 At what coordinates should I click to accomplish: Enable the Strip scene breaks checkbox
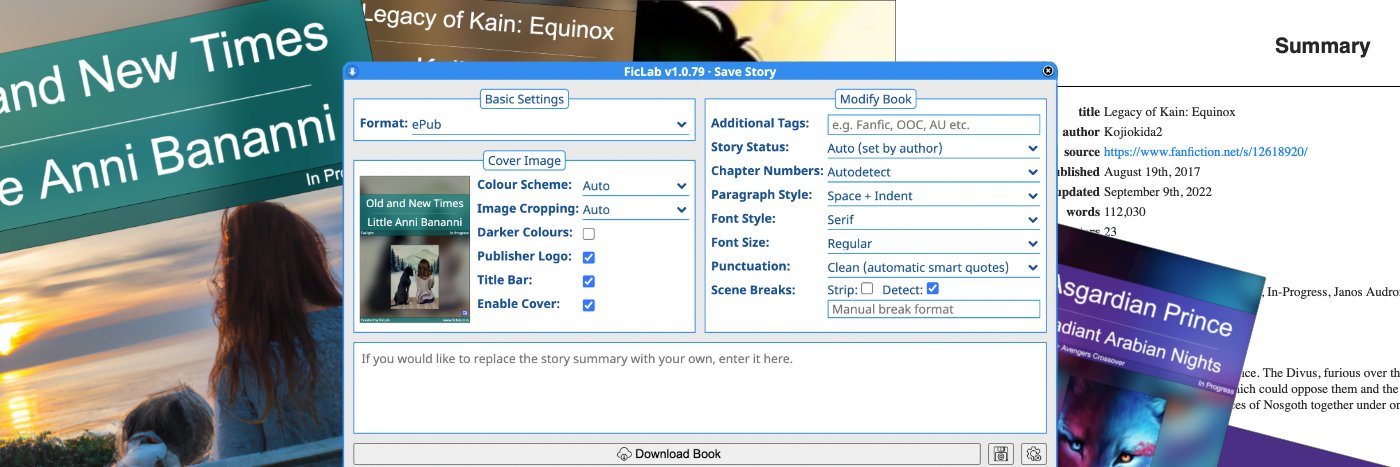pyautogui.click(x=867, y=289)
